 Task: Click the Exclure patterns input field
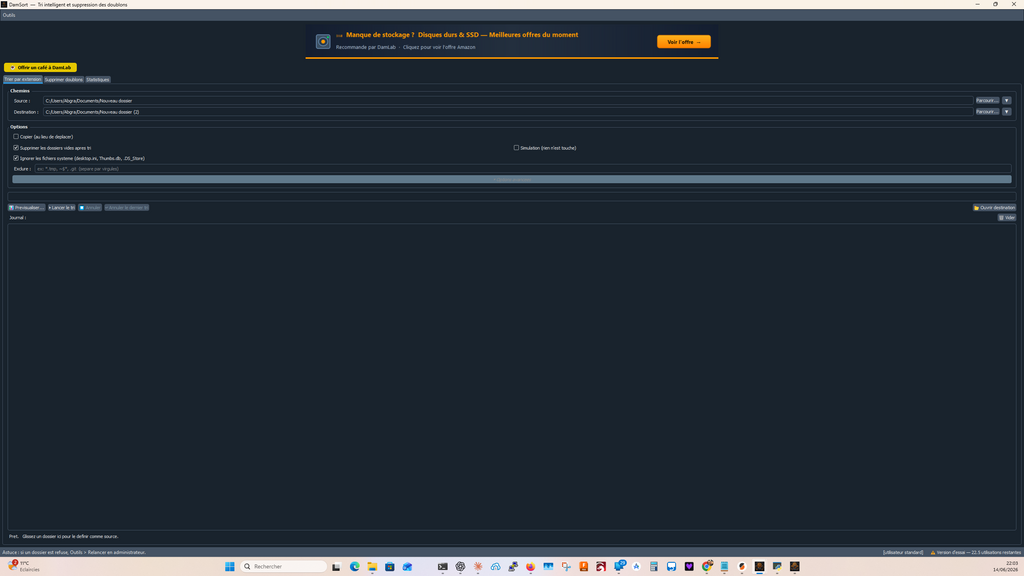(522, 168)
